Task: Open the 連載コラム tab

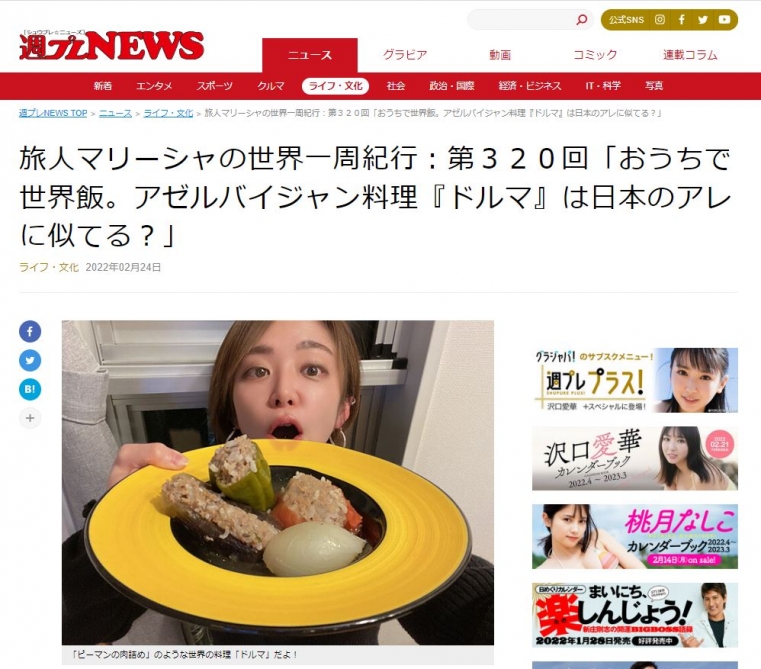Action: pos(690,55)
